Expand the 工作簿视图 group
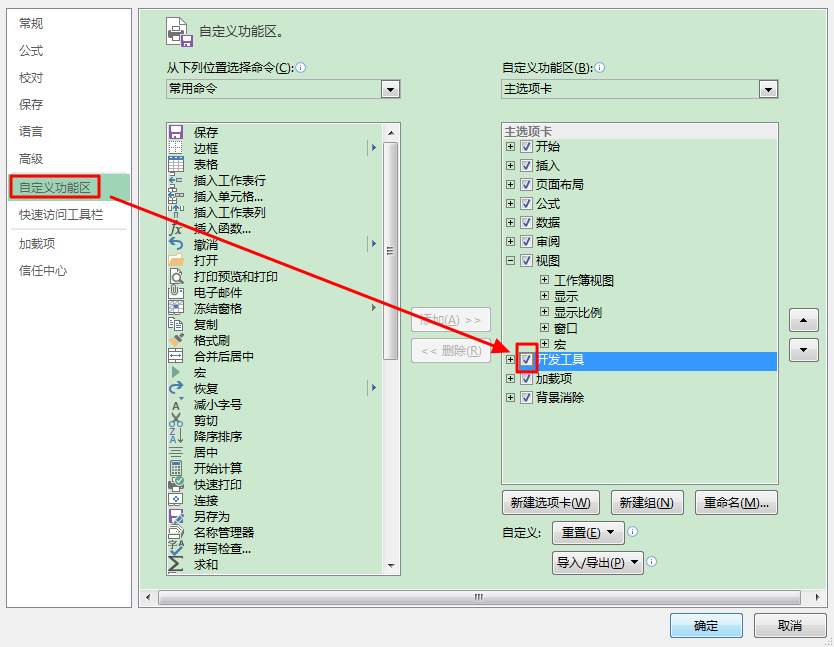 pyautogui.click(x=544, y=279)
